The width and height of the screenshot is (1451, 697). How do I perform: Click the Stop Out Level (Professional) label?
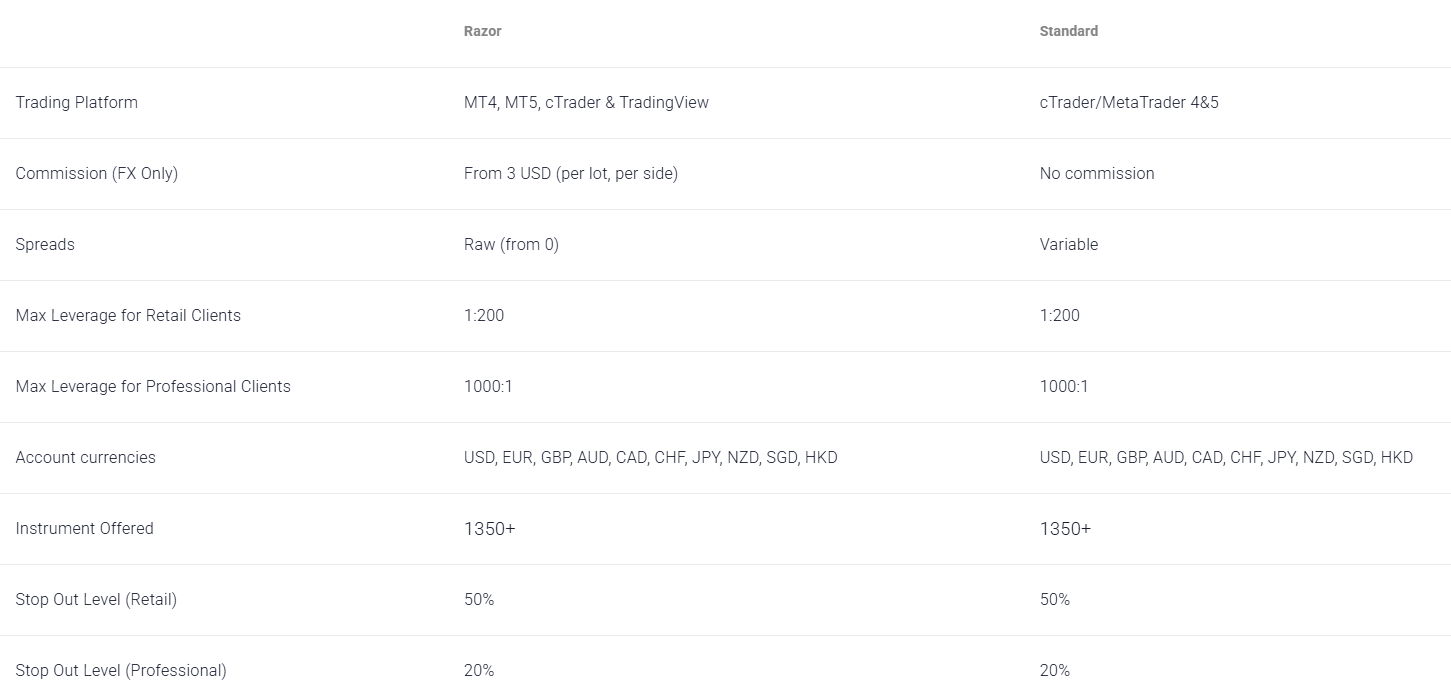(x=121, y=670)
